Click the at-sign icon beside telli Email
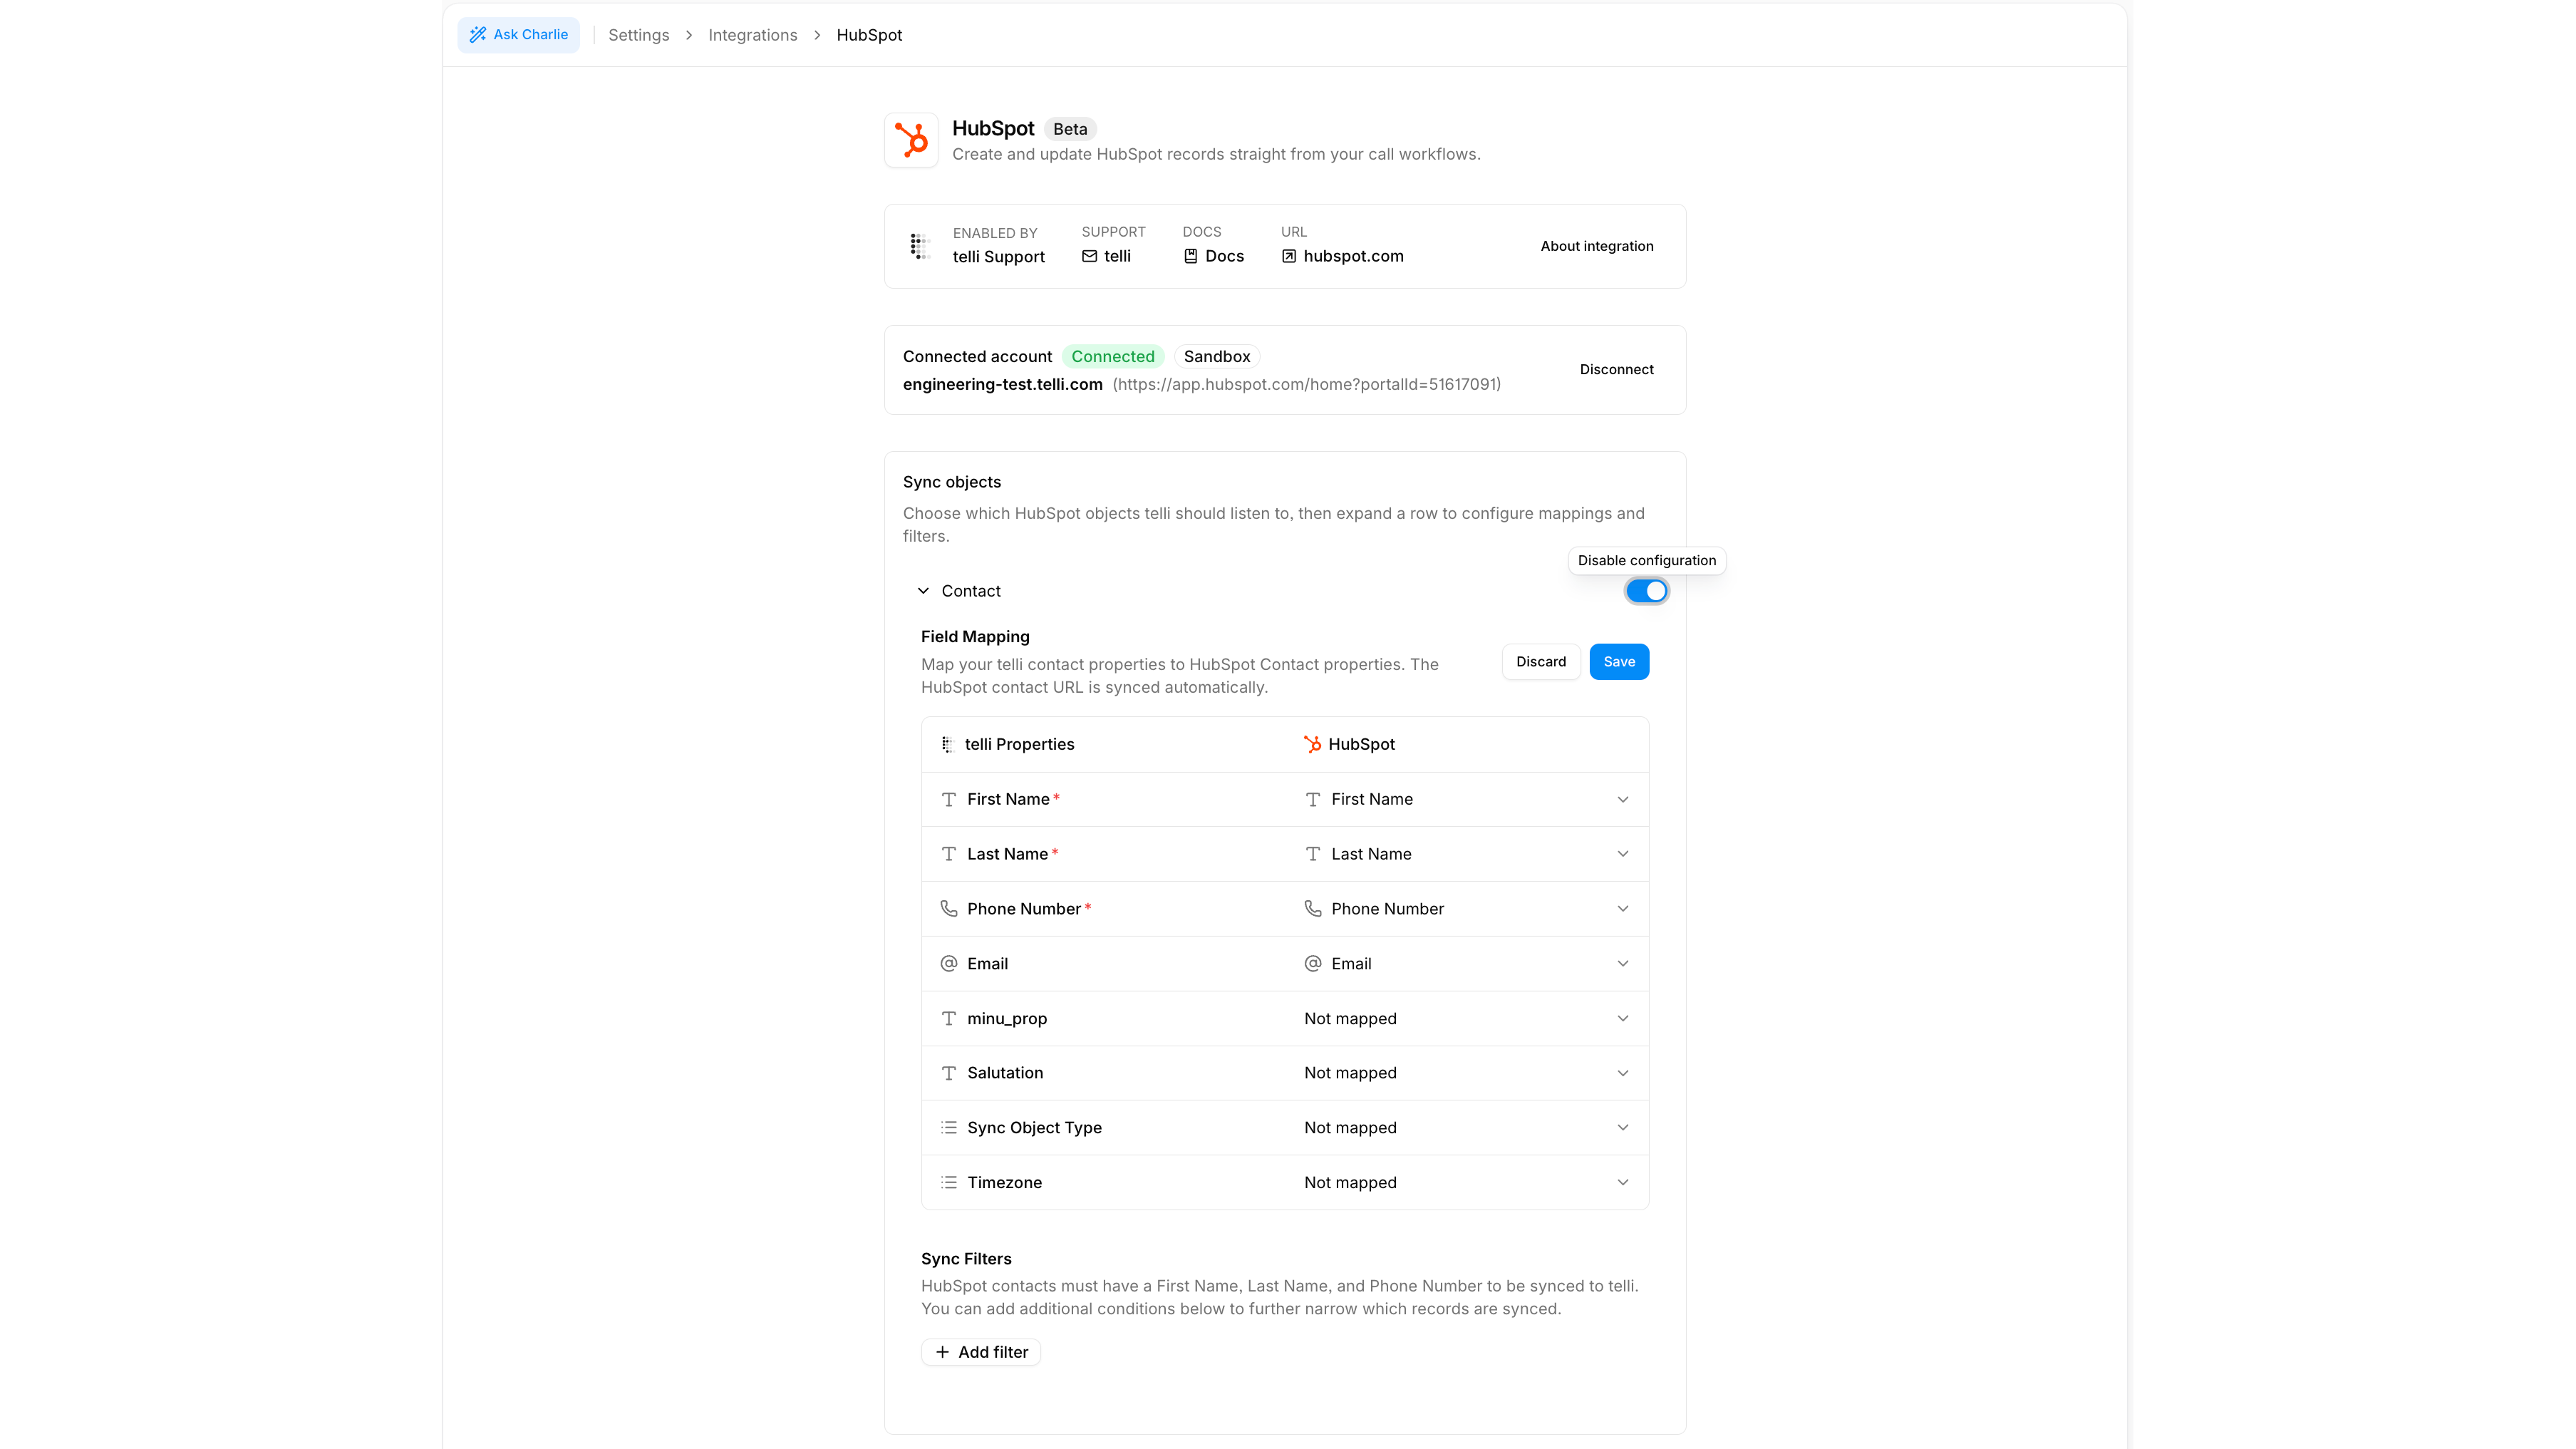The width and height of the screenshot is (2576, 1449). tap(949, 964)
